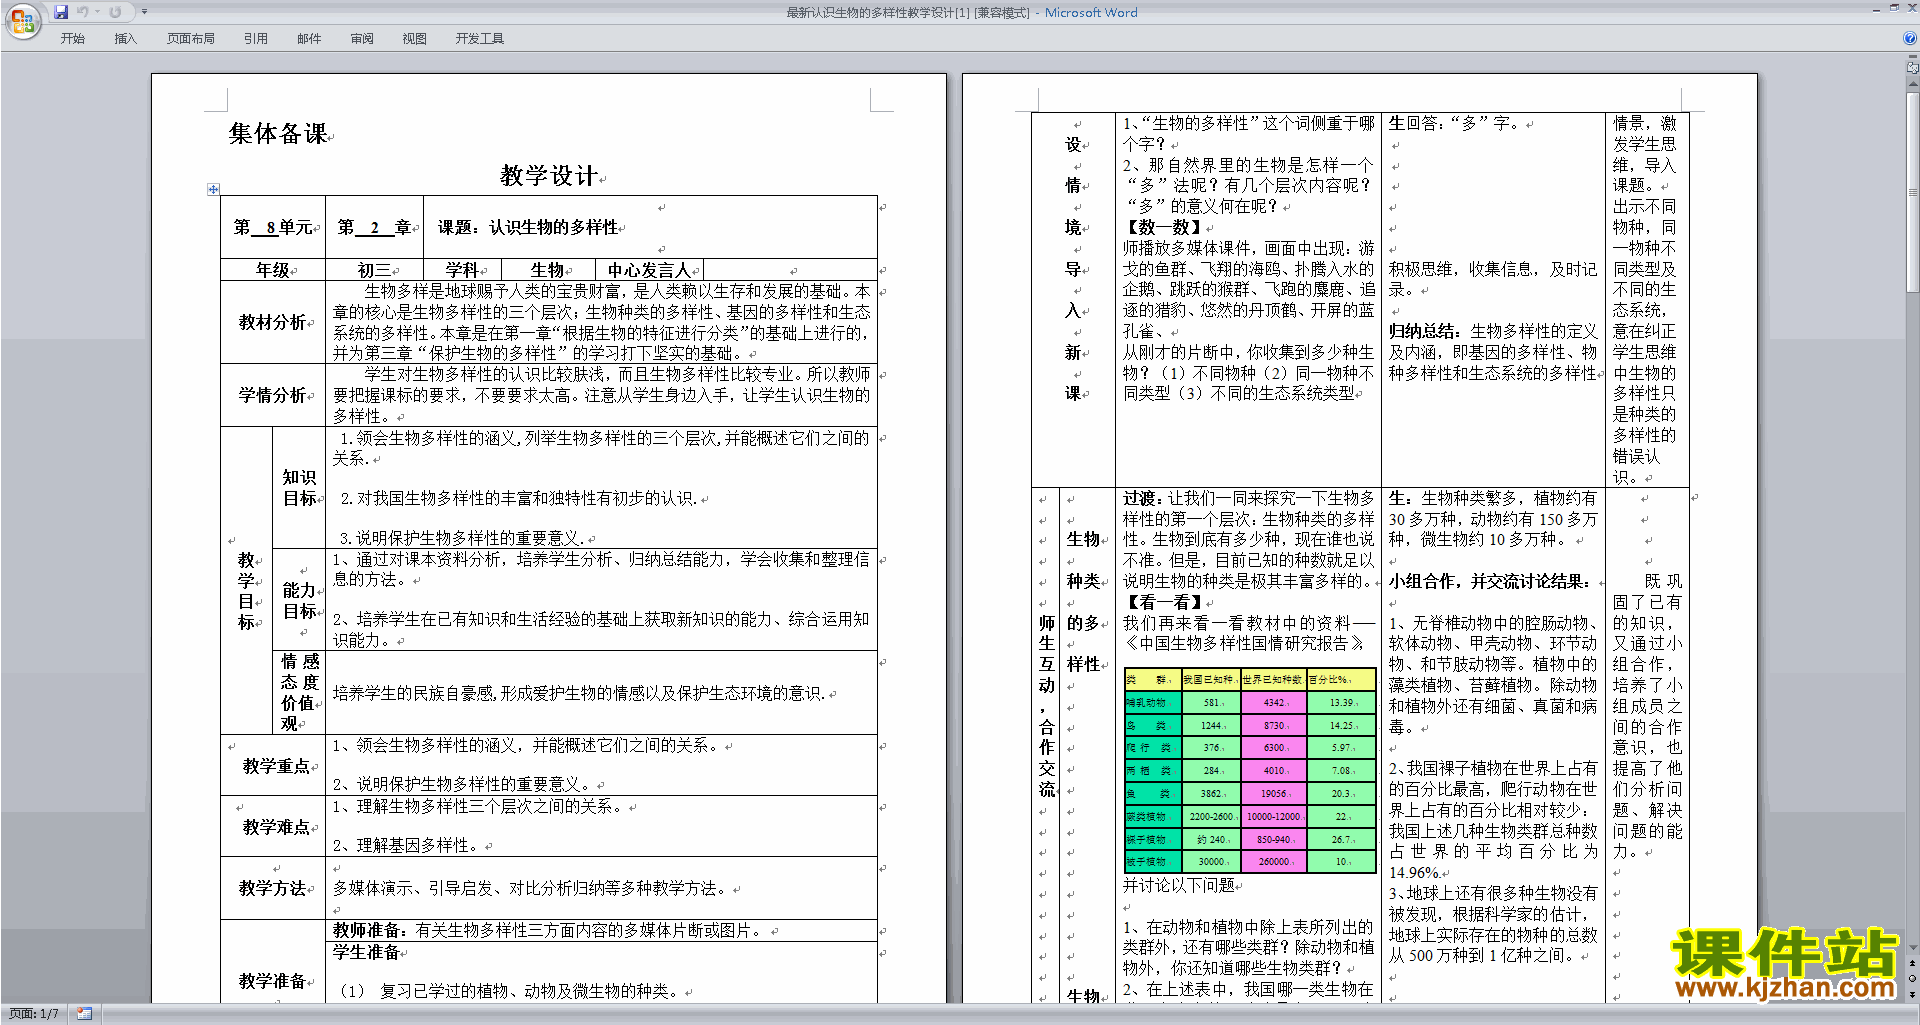Click the yellow header 世界已知种数

[1273, 679]
